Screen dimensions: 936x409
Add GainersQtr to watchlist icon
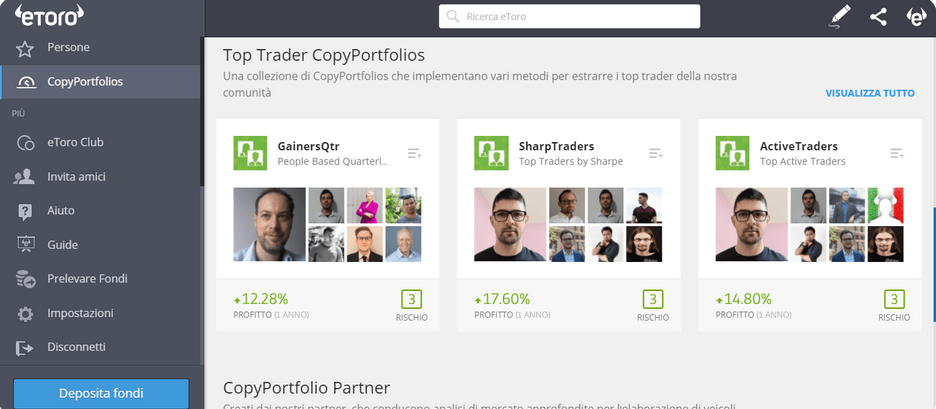tap(414, 153)
